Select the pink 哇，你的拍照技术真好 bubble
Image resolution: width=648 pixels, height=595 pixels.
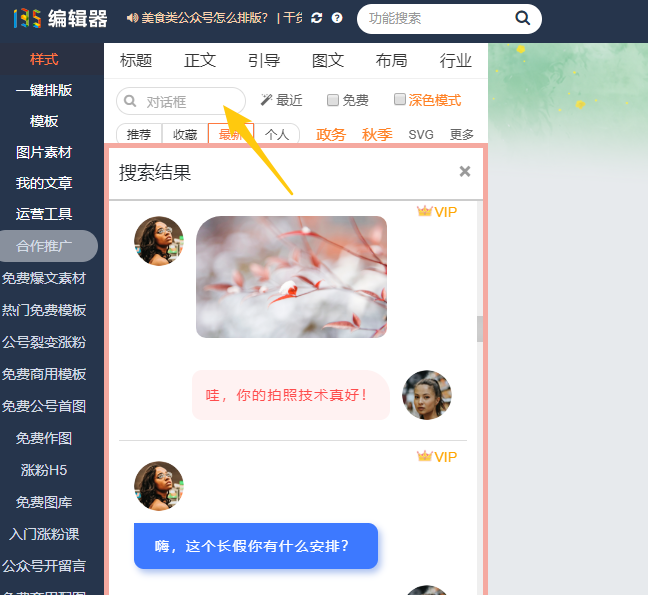click(x=291, y=395)
